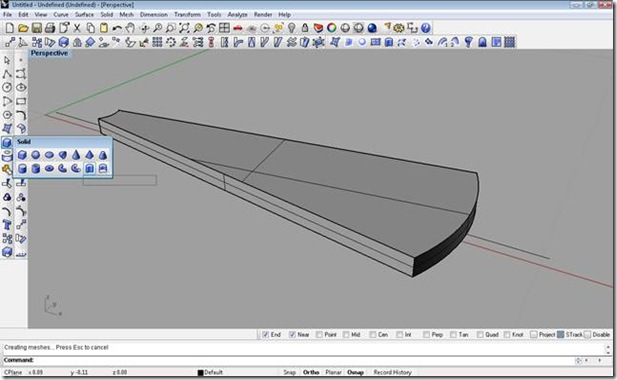Create a Box from the Solid flyout
The image size is (617, 380).
pyautogui.click(x=22, y=155)
